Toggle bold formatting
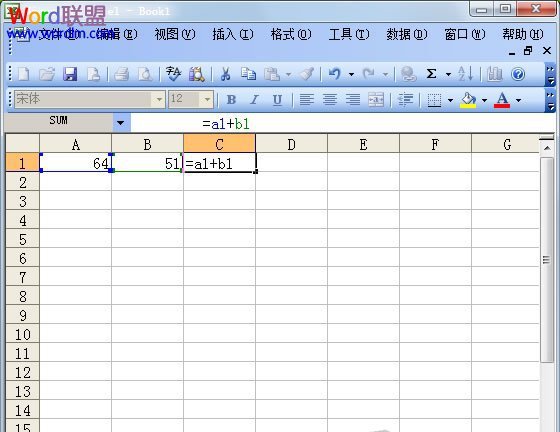This screenshot has width=560, height=432. tap(231, 100)
